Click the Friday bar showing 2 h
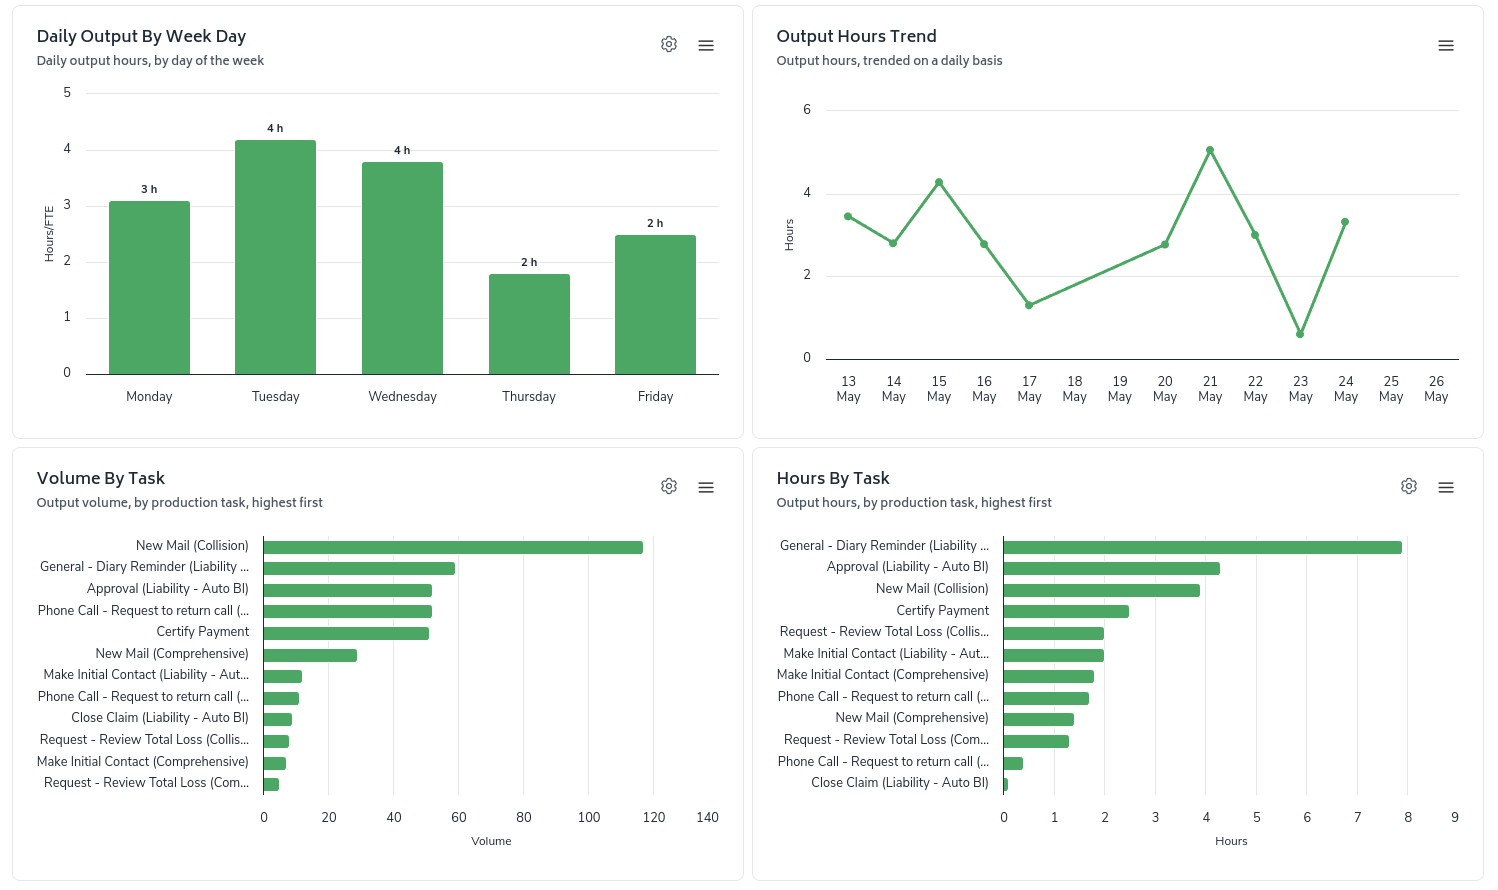This screenshot has height=890, width=1498. click(655, 305)
